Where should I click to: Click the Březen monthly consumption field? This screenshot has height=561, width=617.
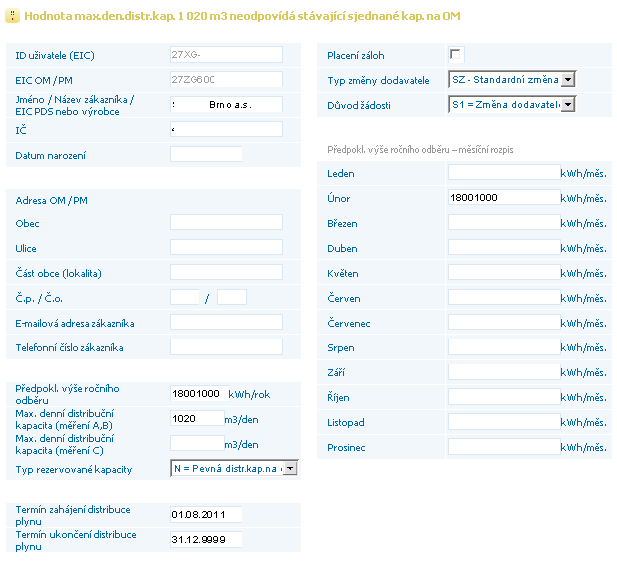click(x=504, y=222)
